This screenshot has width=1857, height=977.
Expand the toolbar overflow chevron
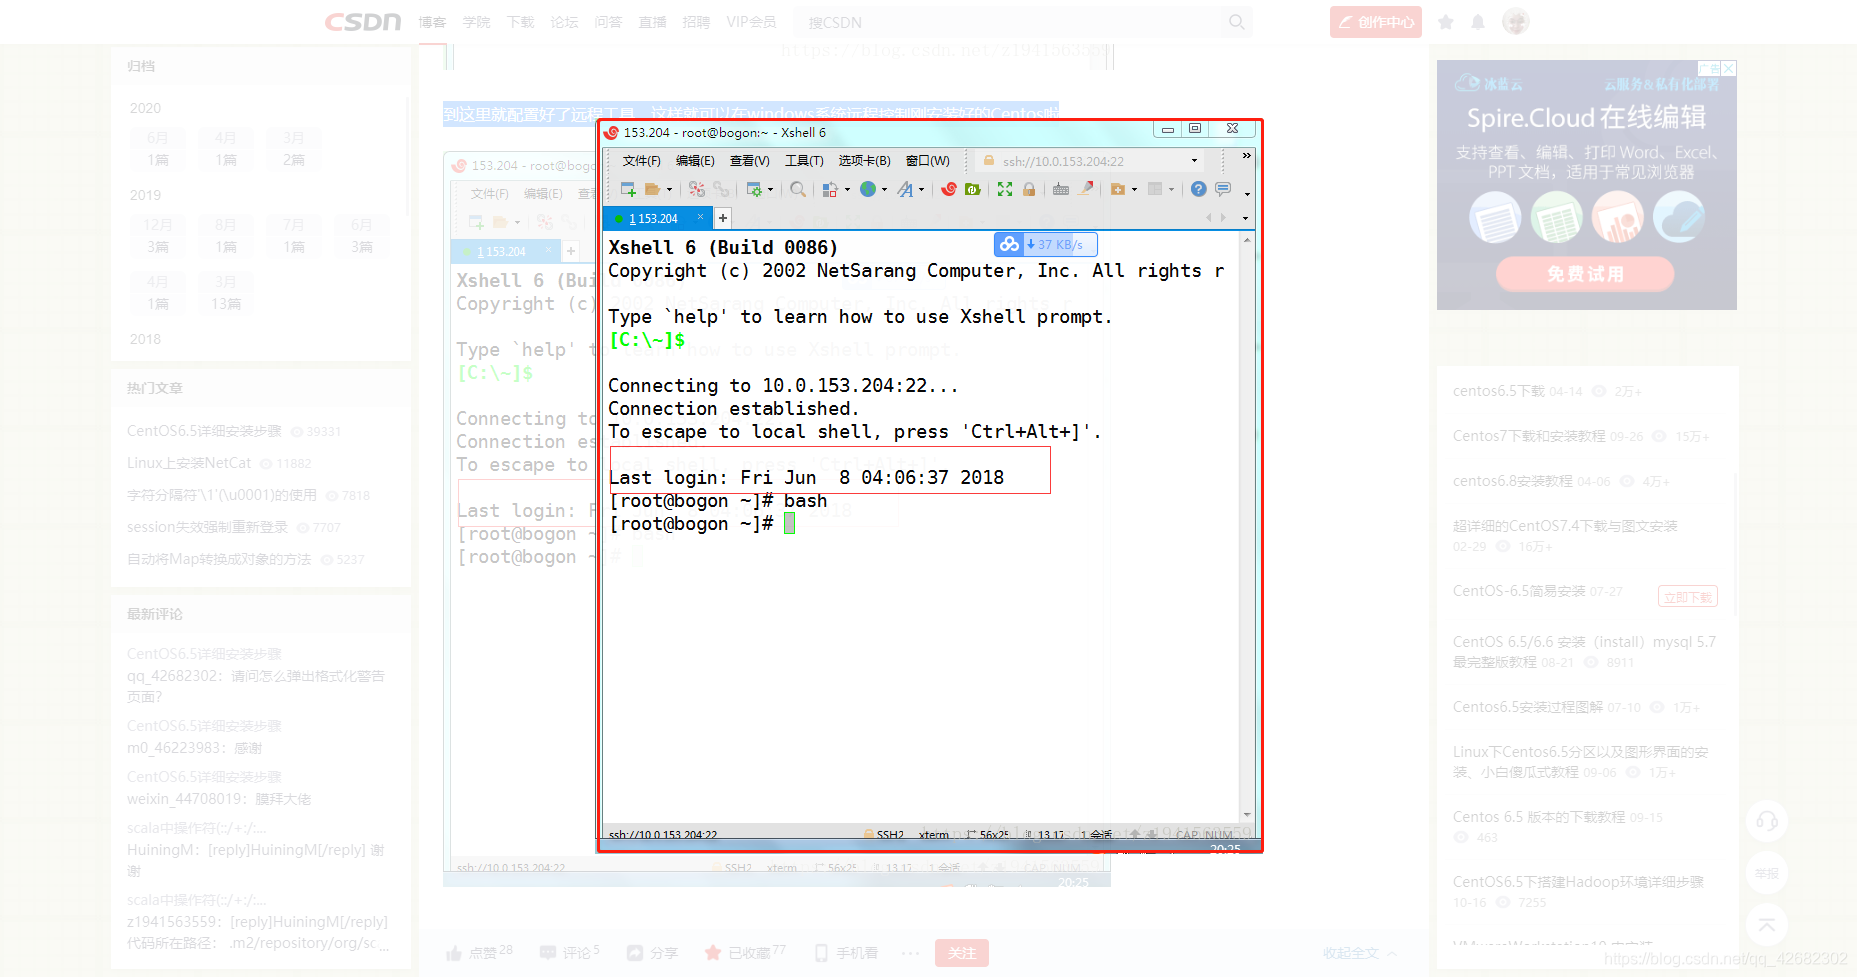tap(1246, 156)
